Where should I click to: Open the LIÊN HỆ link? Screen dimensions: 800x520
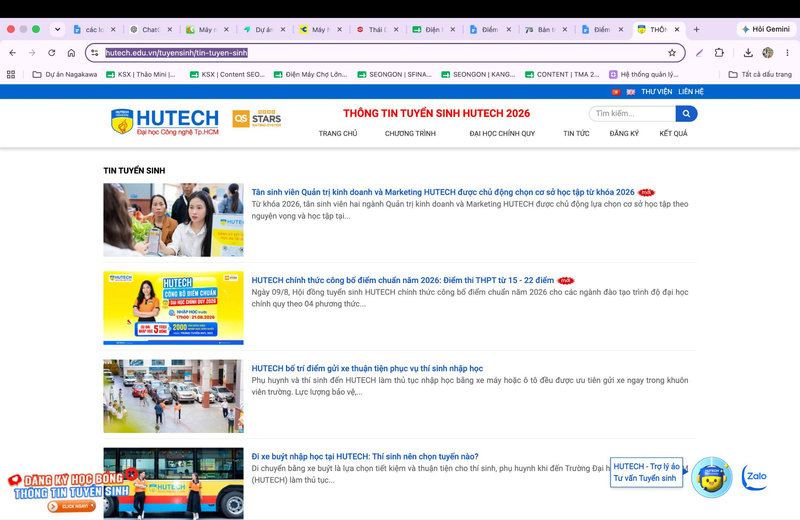[691, 92]
